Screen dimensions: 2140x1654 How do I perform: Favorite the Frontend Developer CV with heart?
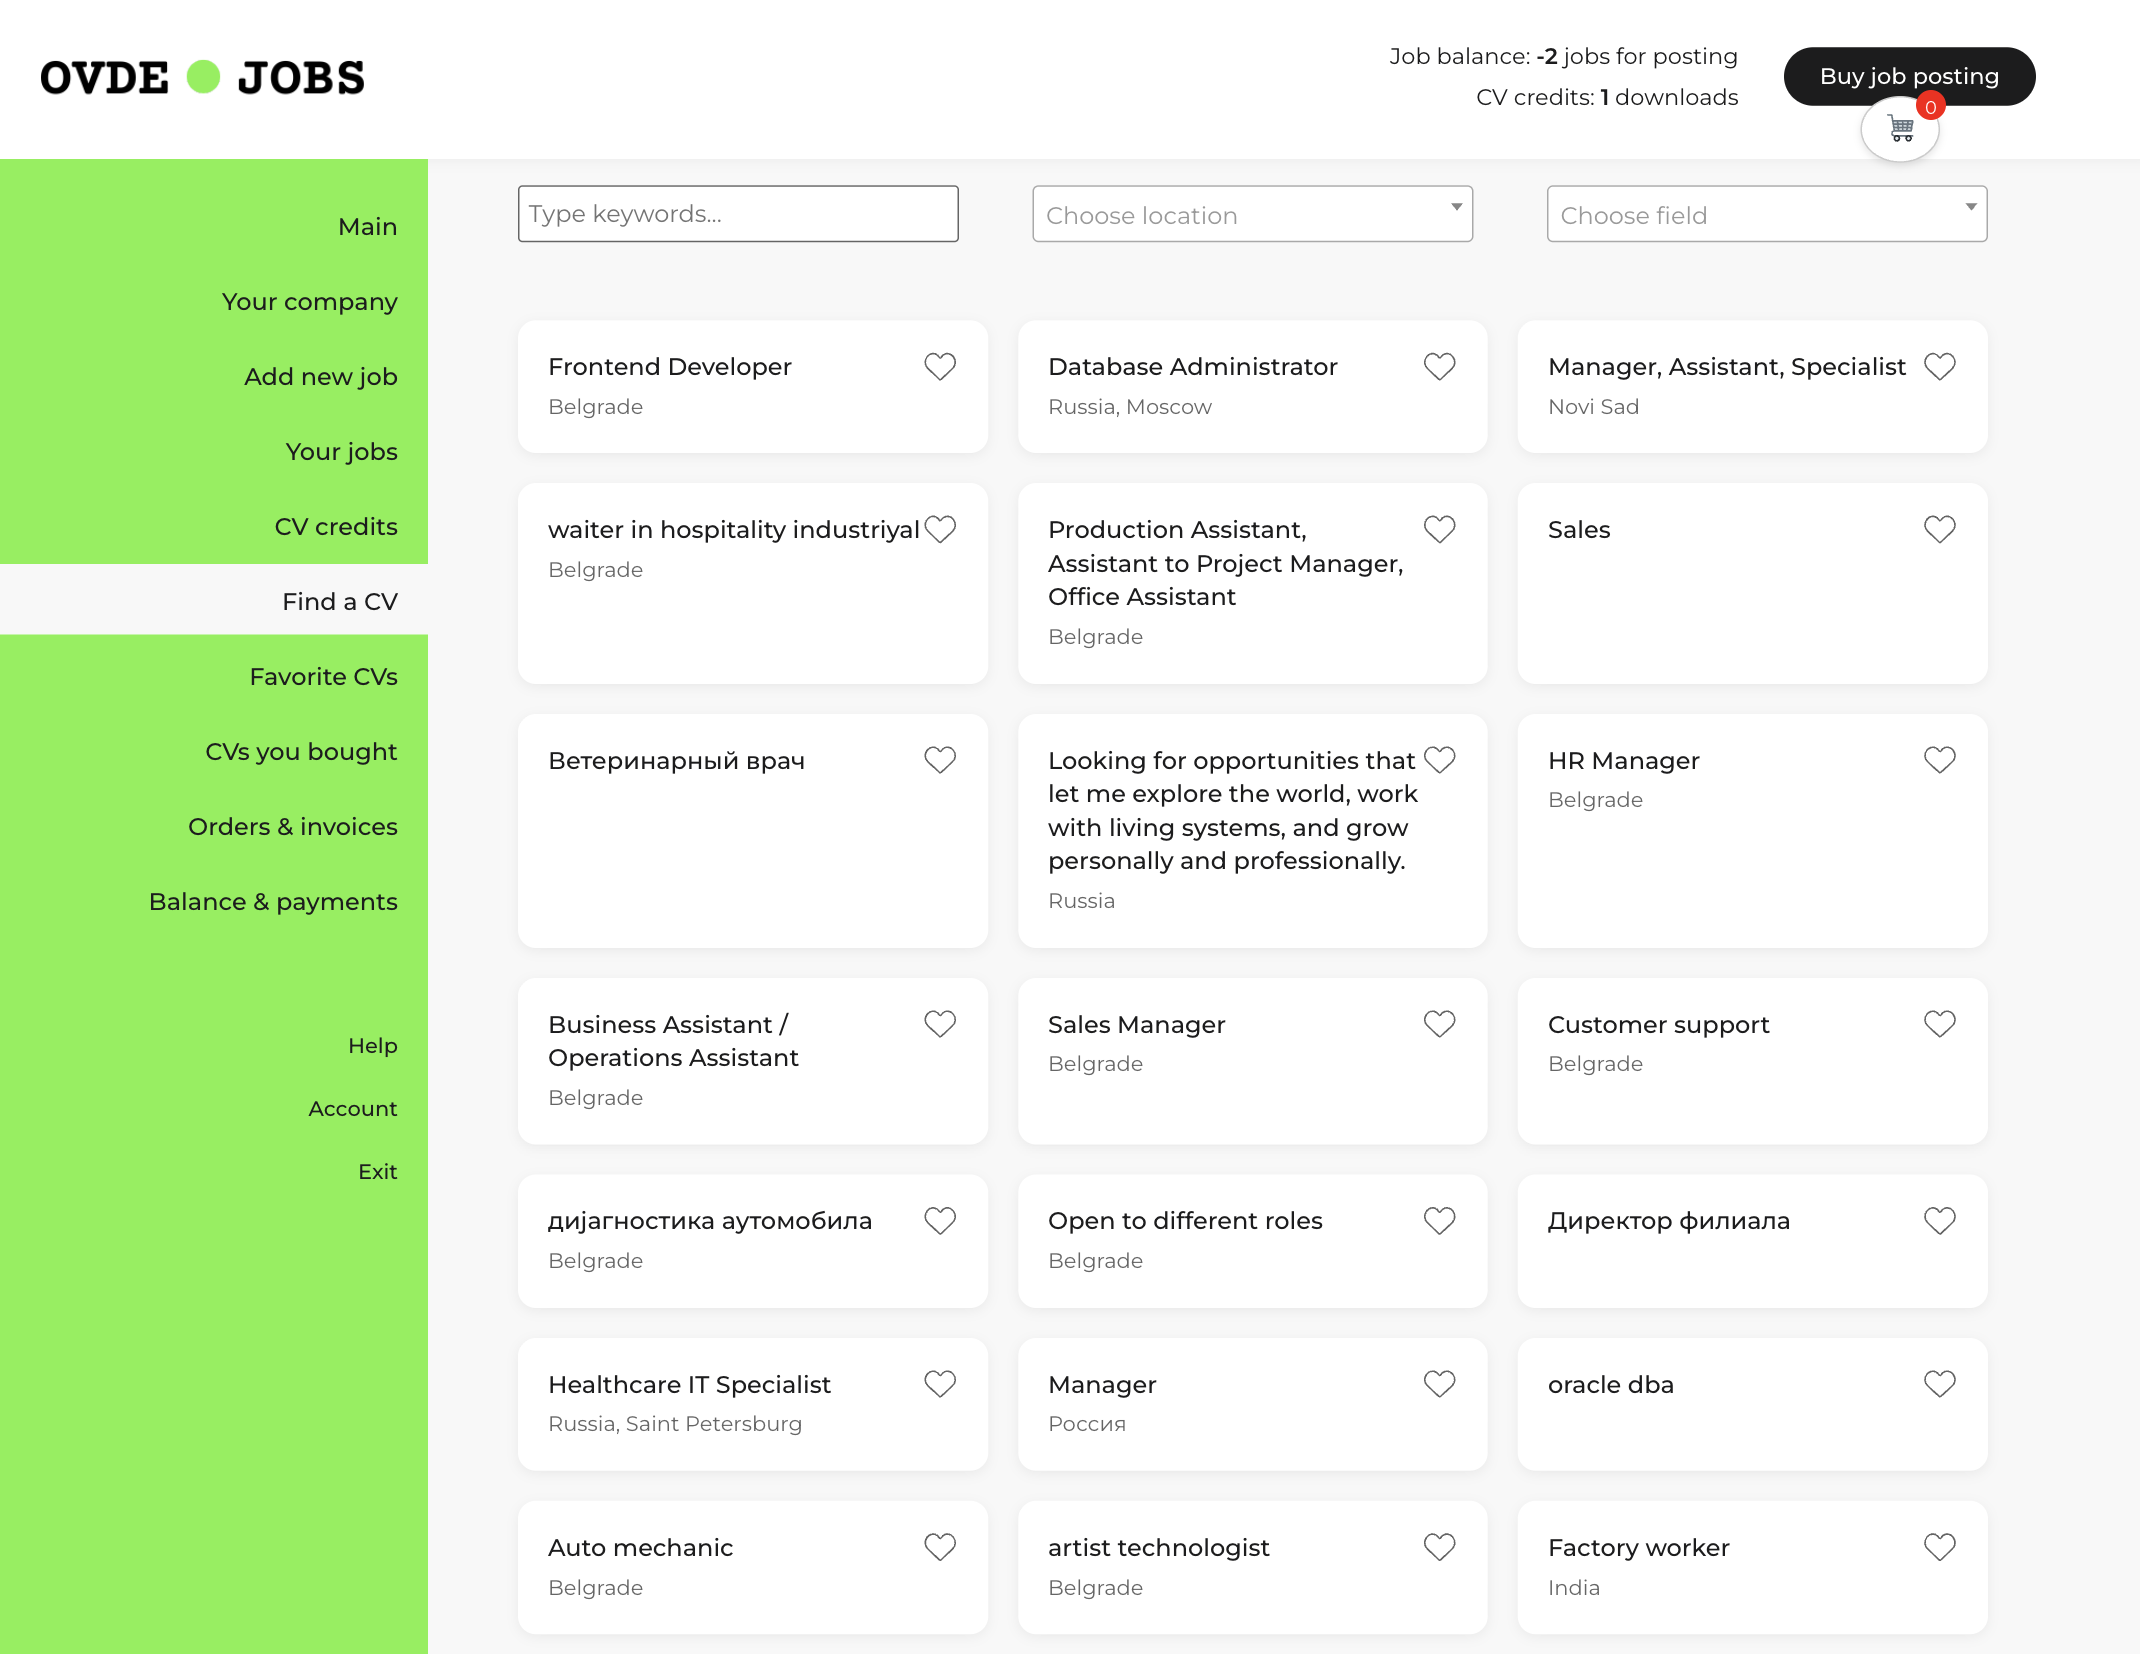coord(939,367)
